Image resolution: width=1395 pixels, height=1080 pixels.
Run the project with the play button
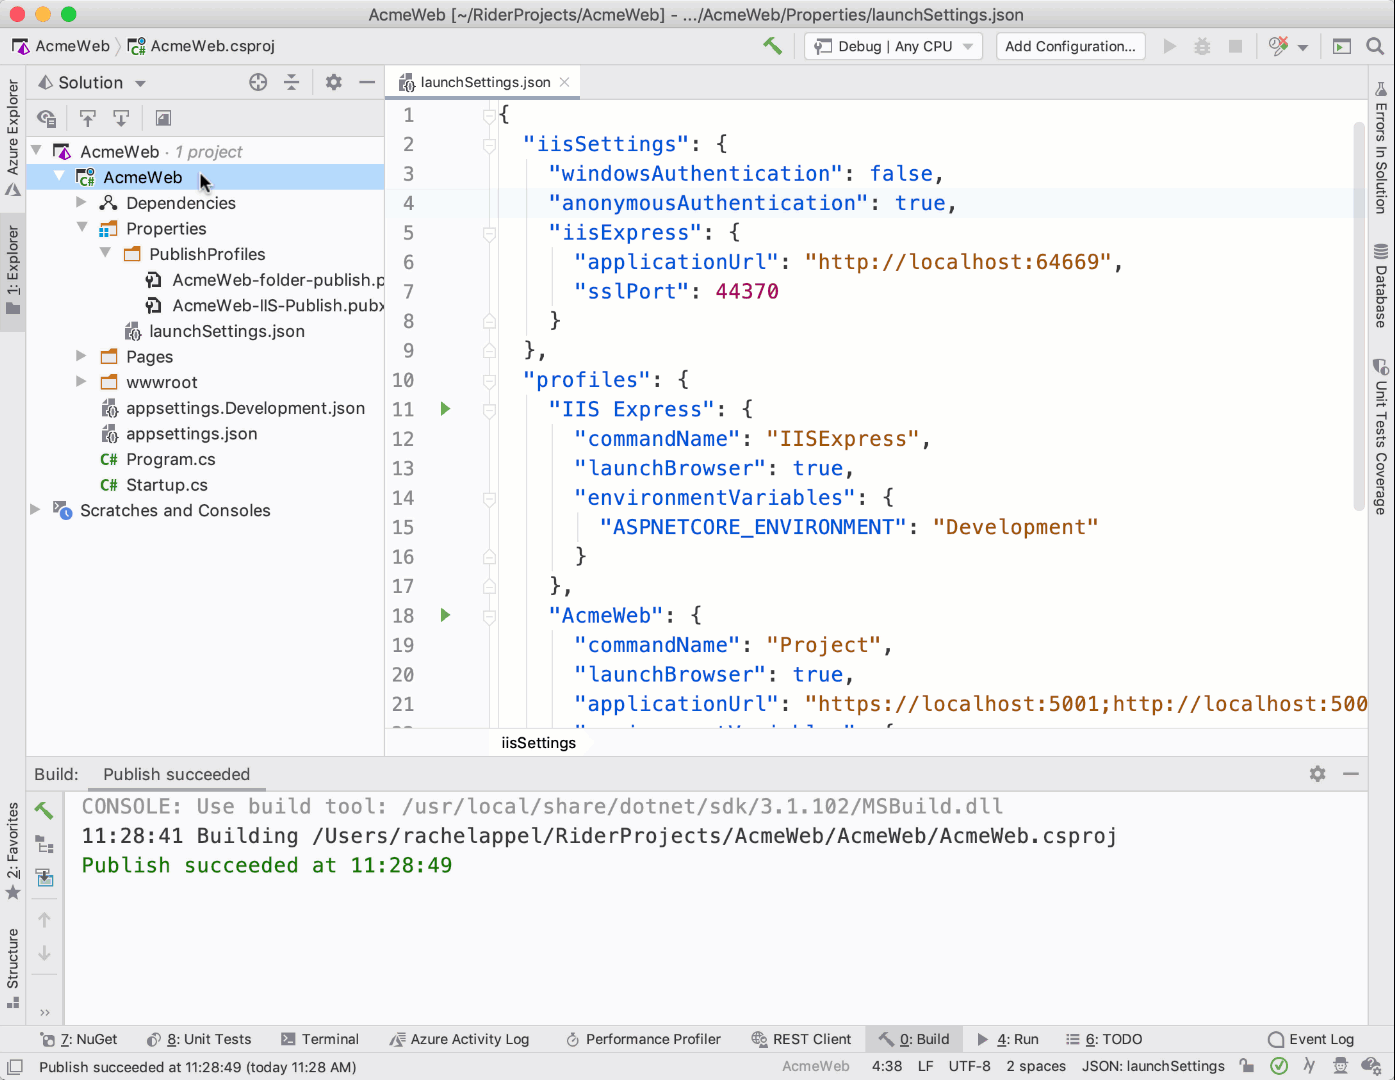tap(1170, 46)
